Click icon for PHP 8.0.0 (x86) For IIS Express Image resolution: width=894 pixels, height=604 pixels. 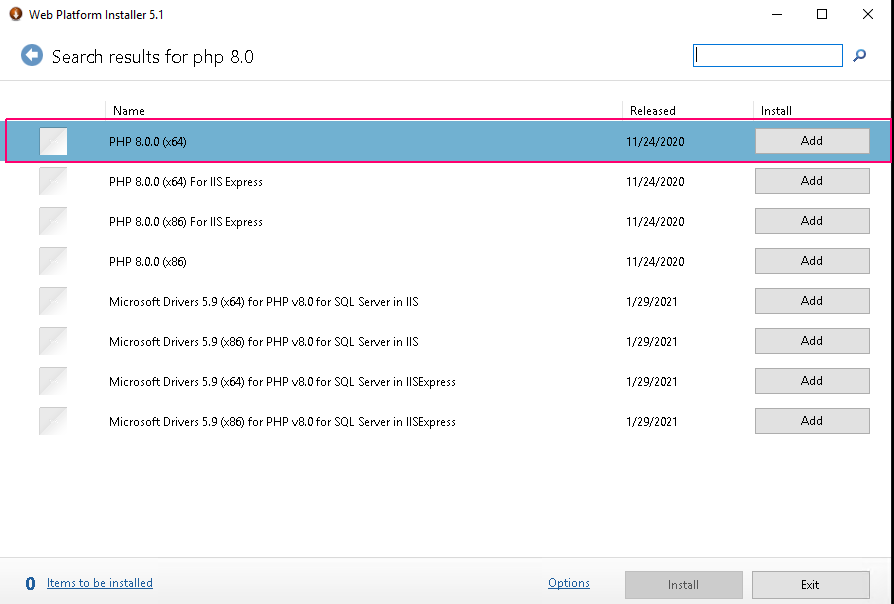click(53, 221)
